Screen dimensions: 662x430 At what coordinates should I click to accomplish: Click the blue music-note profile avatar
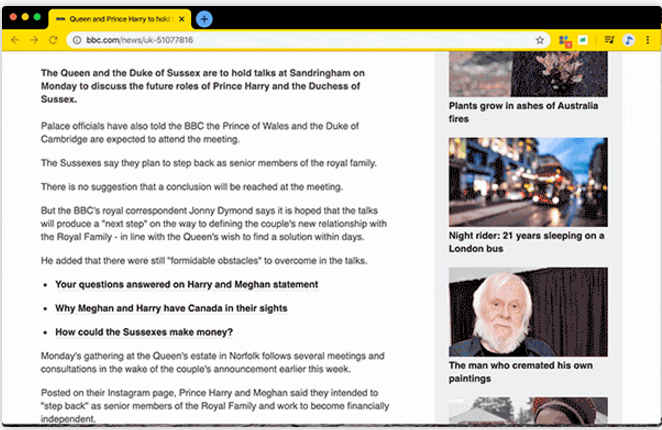point(629,40)
